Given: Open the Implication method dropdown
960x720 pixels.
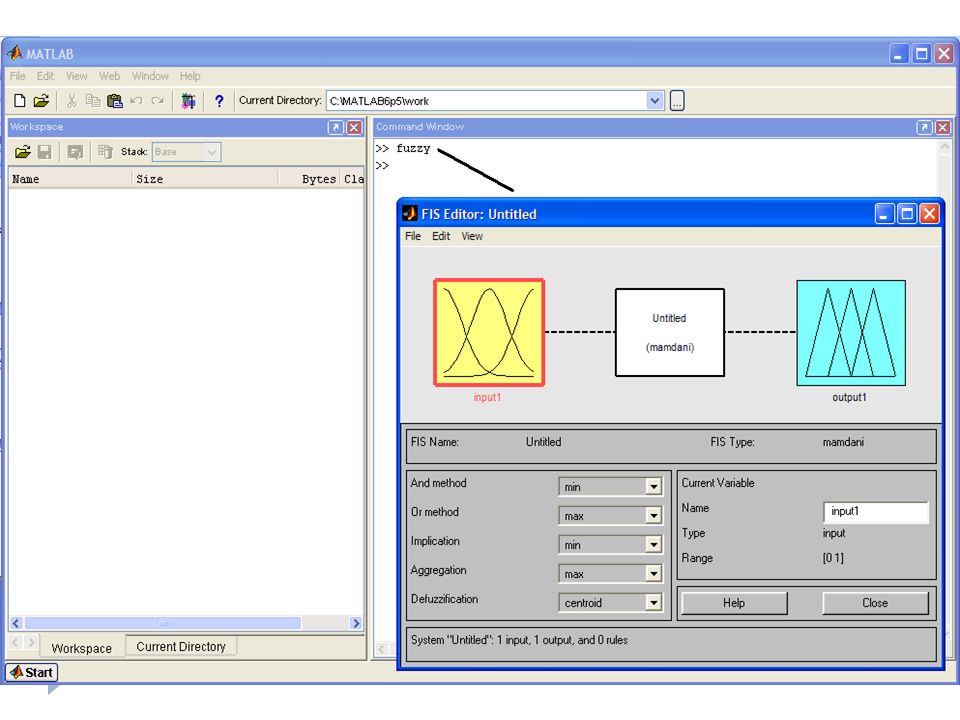Looking at the screenshot, I should click(x=654, y=545).
